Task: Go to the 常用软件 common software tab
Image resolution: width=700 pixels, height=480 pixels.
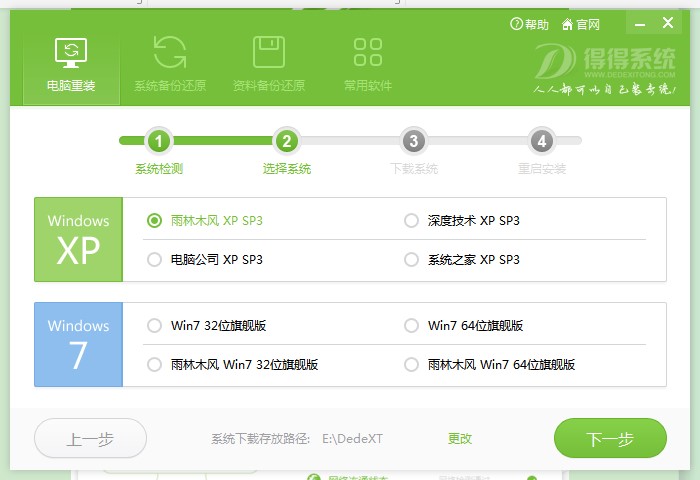Action: click(x=368, y=65)
